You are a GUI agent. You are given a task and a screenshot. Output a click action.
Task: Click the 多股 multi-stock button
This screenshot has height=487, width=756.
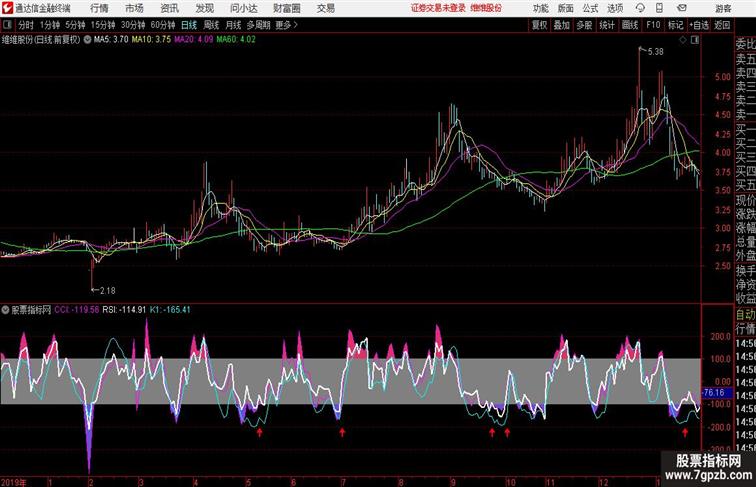[584, 25]
